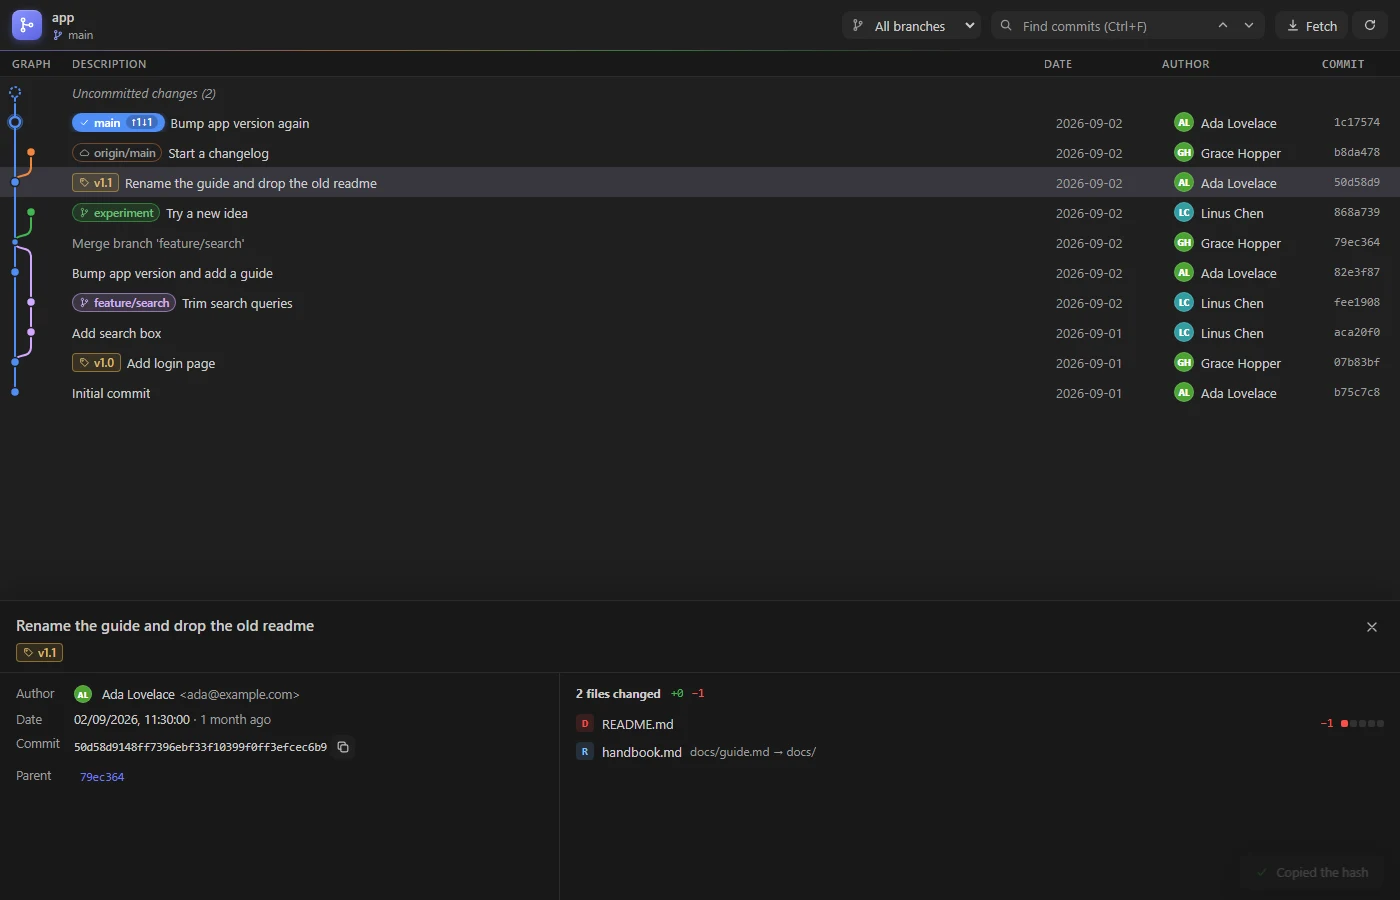Select the origin/main remote branch badge

pyautogui.click(x=117, y=153)
